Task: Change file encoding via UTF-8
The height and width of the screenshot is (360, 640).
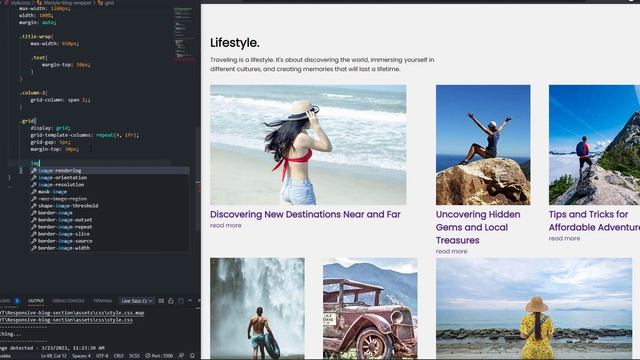Action: [102, 356]
